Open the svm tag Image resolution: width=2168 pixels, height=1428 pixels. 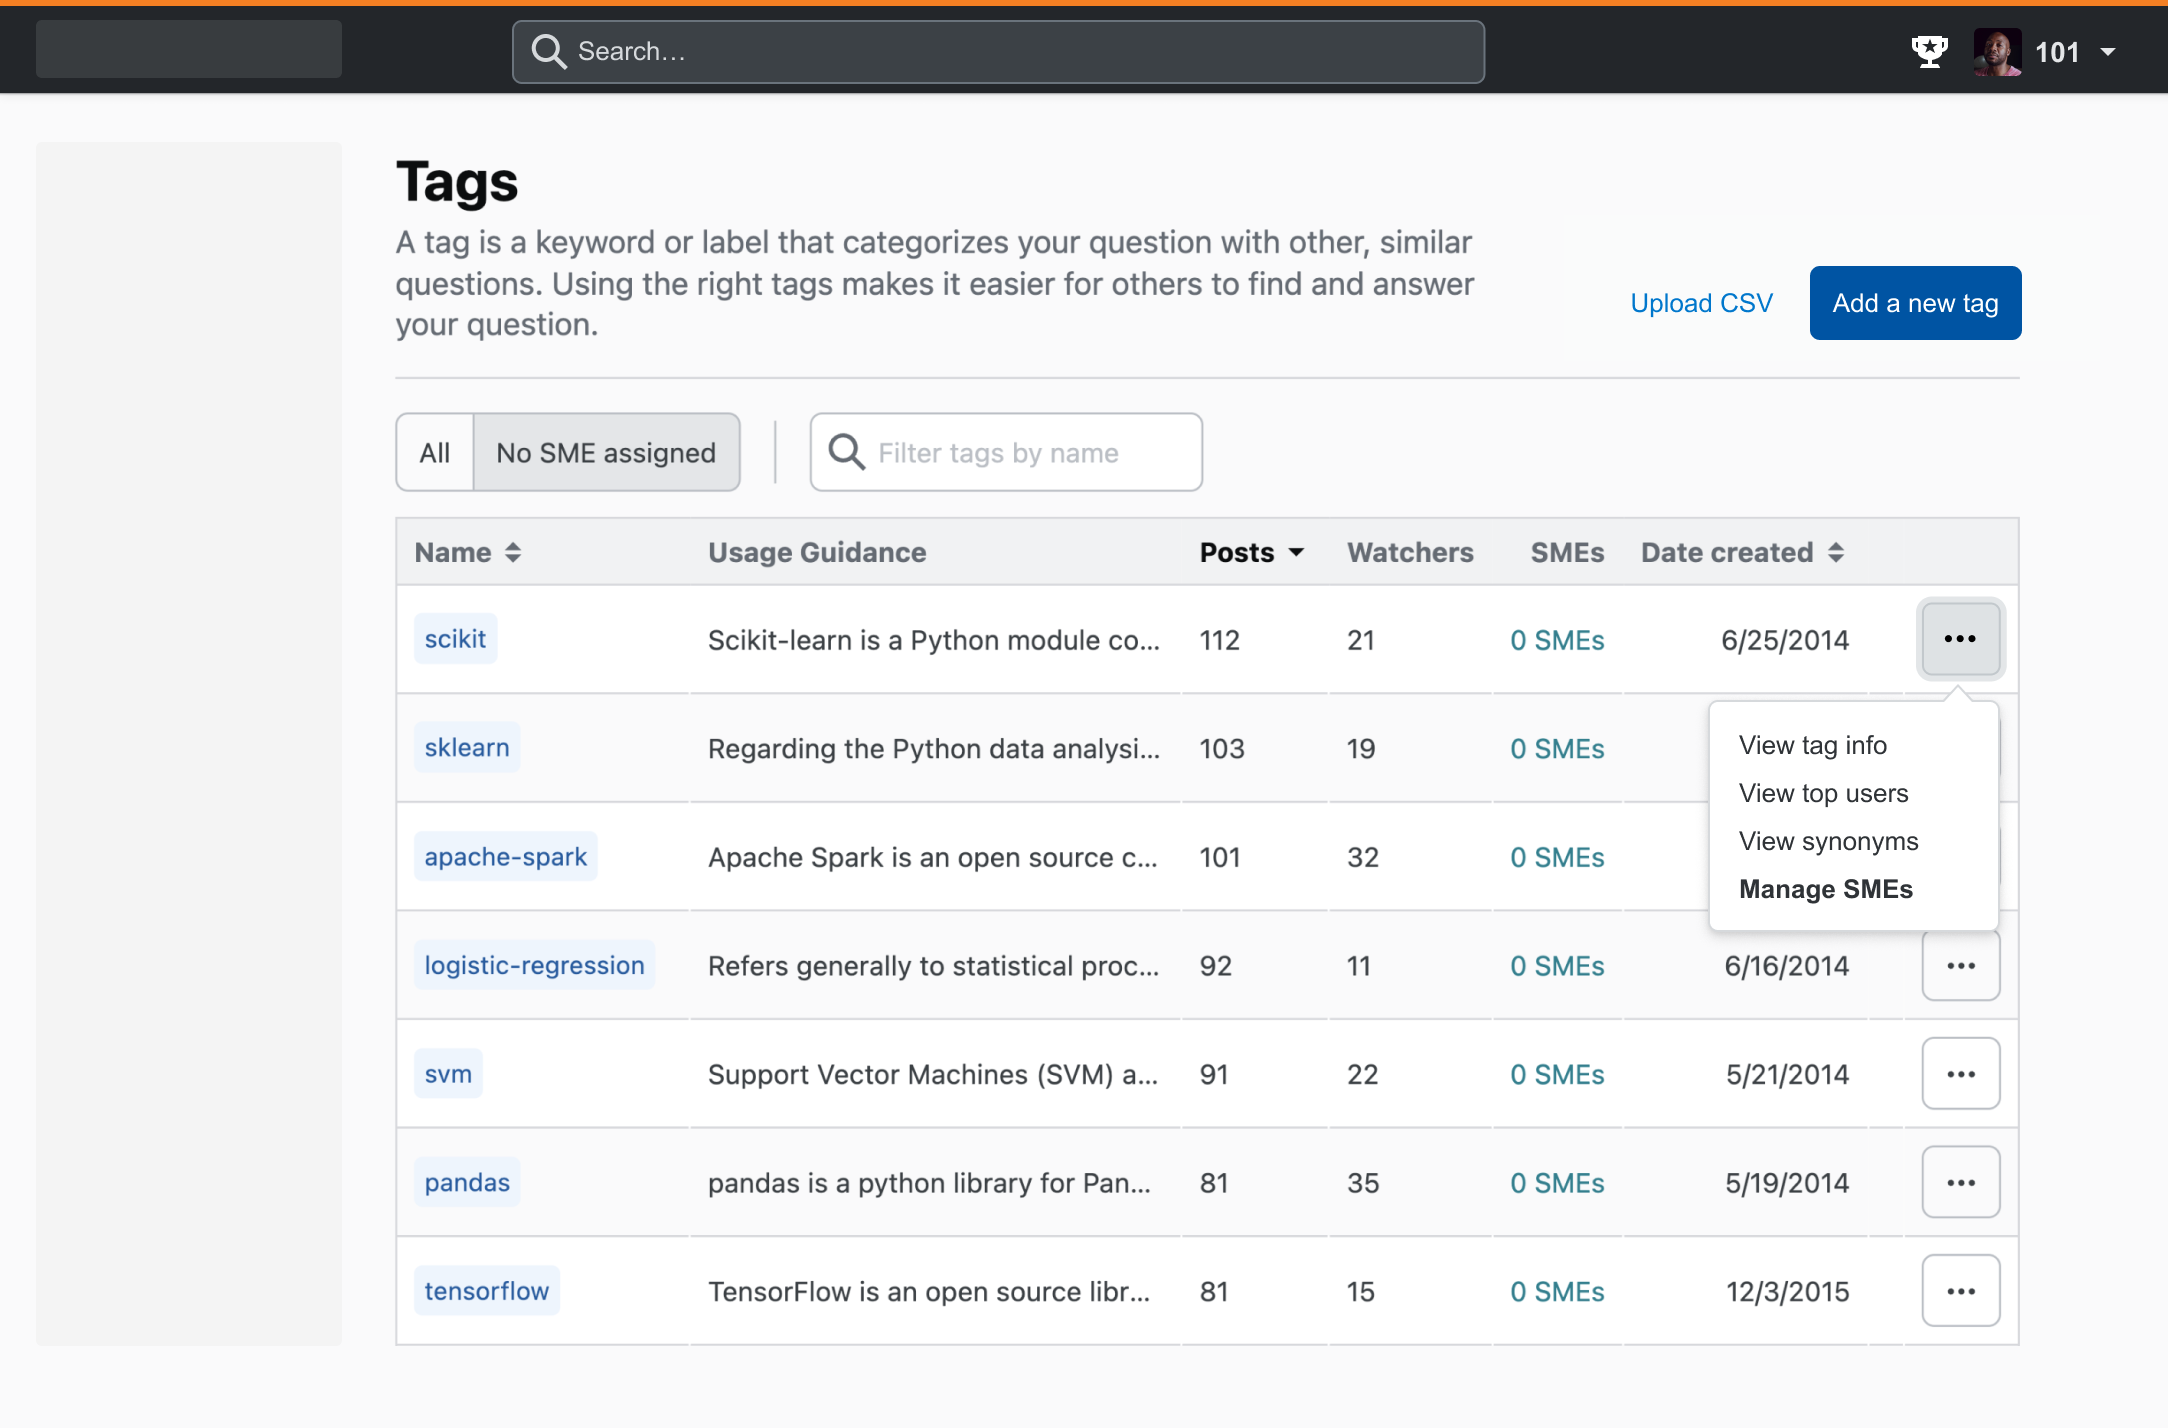[x=448, y=1074]
